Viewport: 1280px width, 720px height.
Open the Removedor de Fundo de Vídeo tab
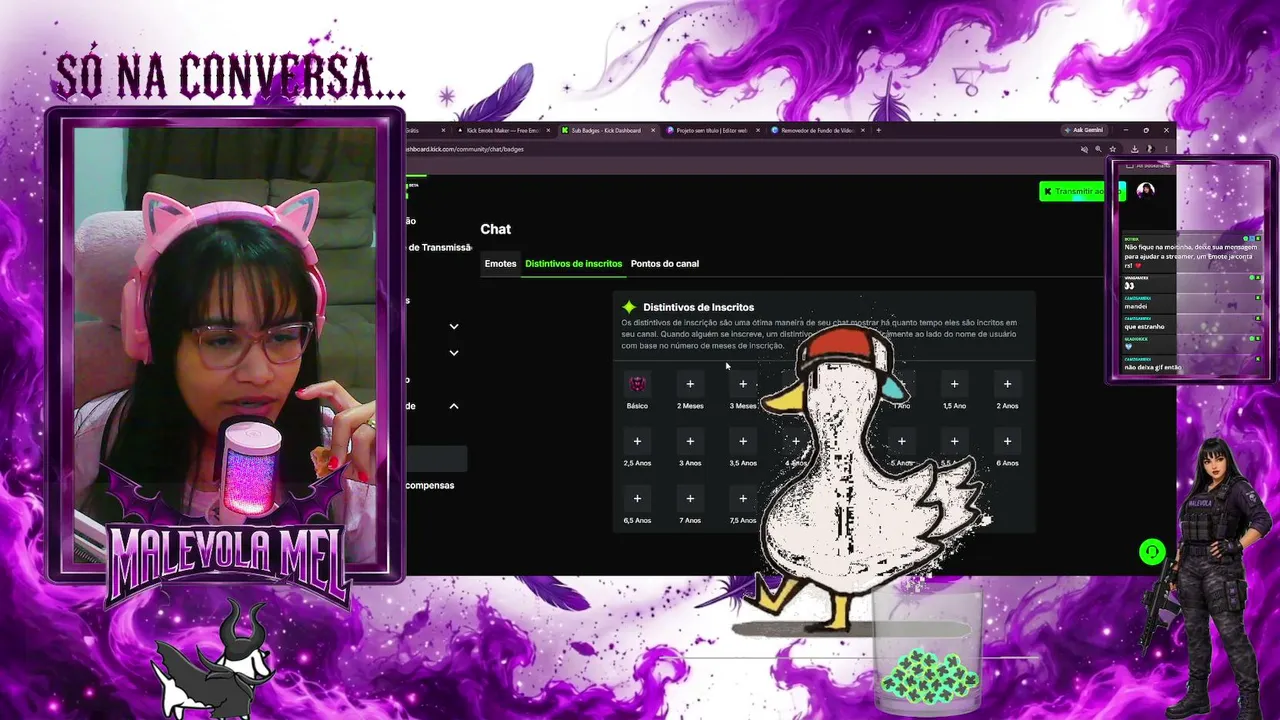815,130
